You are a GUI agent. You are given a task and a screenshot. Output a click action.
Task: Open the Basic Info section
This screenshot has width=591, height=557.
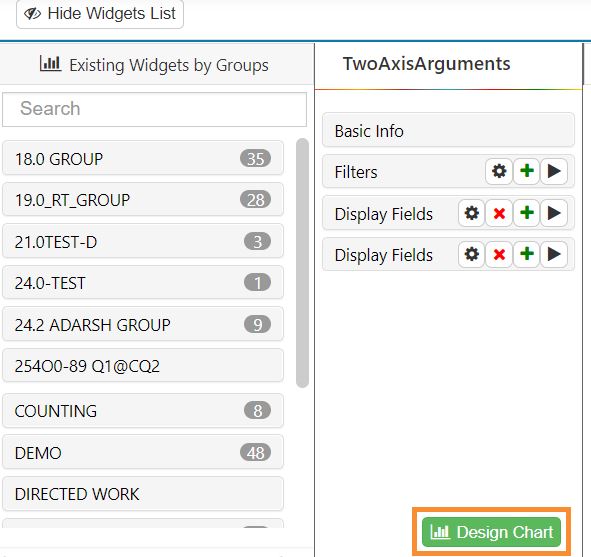(x=448, y=131)
